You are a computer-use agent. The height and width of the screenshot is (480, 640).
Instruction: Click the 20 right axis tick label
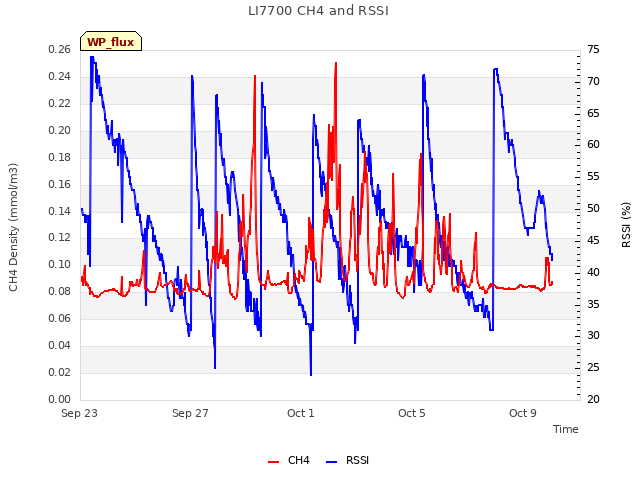pyautogui.click(x=593, y=399)
